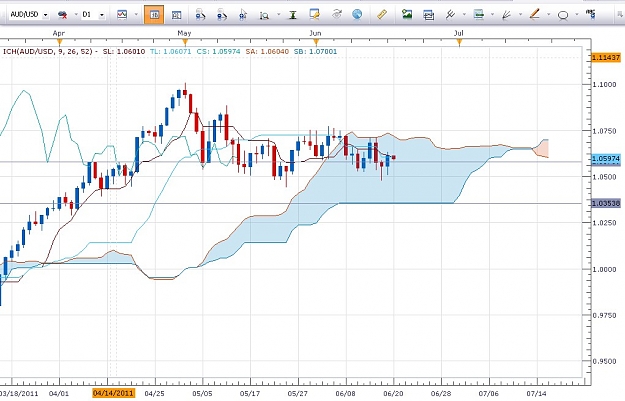This screenshot has height=401, width=625.
Task: Click the remove-symbol icon with red X
Action: click(x=63, y=15)
